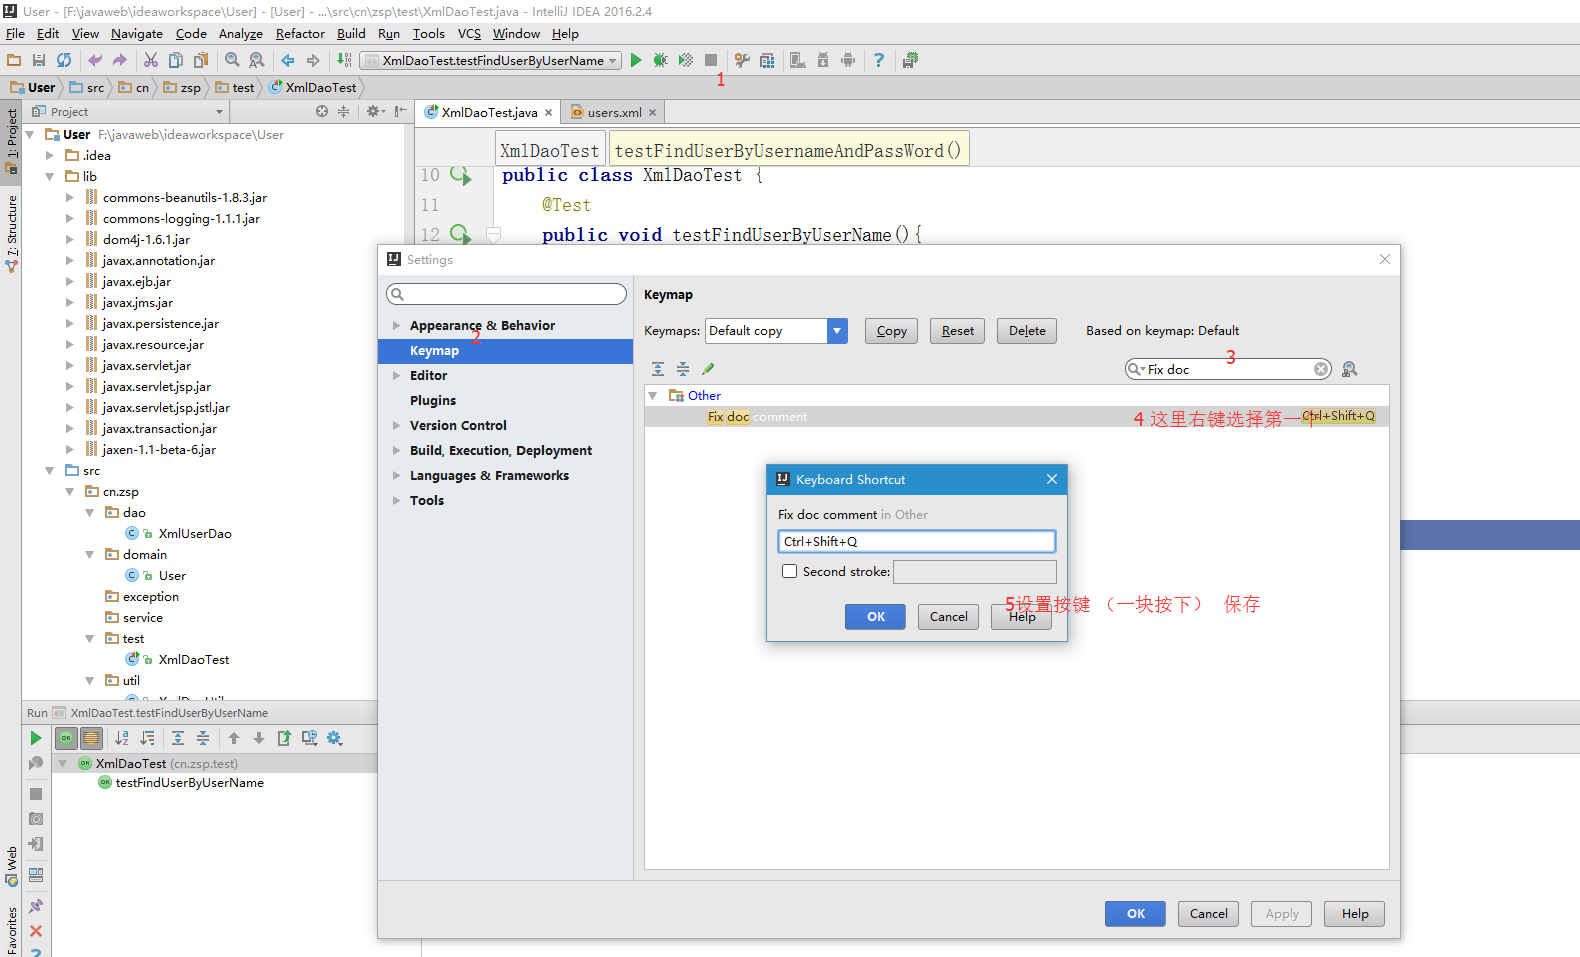Click the Android robot toolbar icon

point(848,60)
